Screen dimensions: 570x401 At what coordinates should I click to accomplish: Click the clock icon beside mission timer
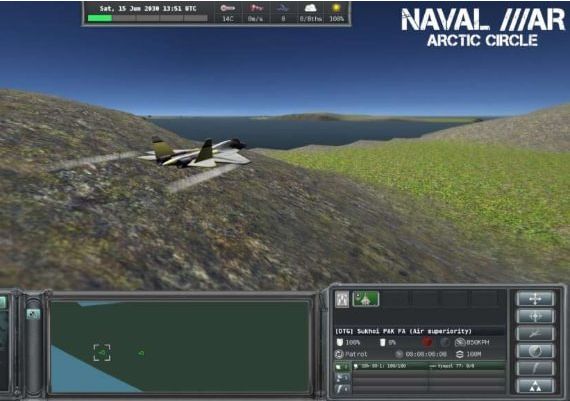click(399, 354)
